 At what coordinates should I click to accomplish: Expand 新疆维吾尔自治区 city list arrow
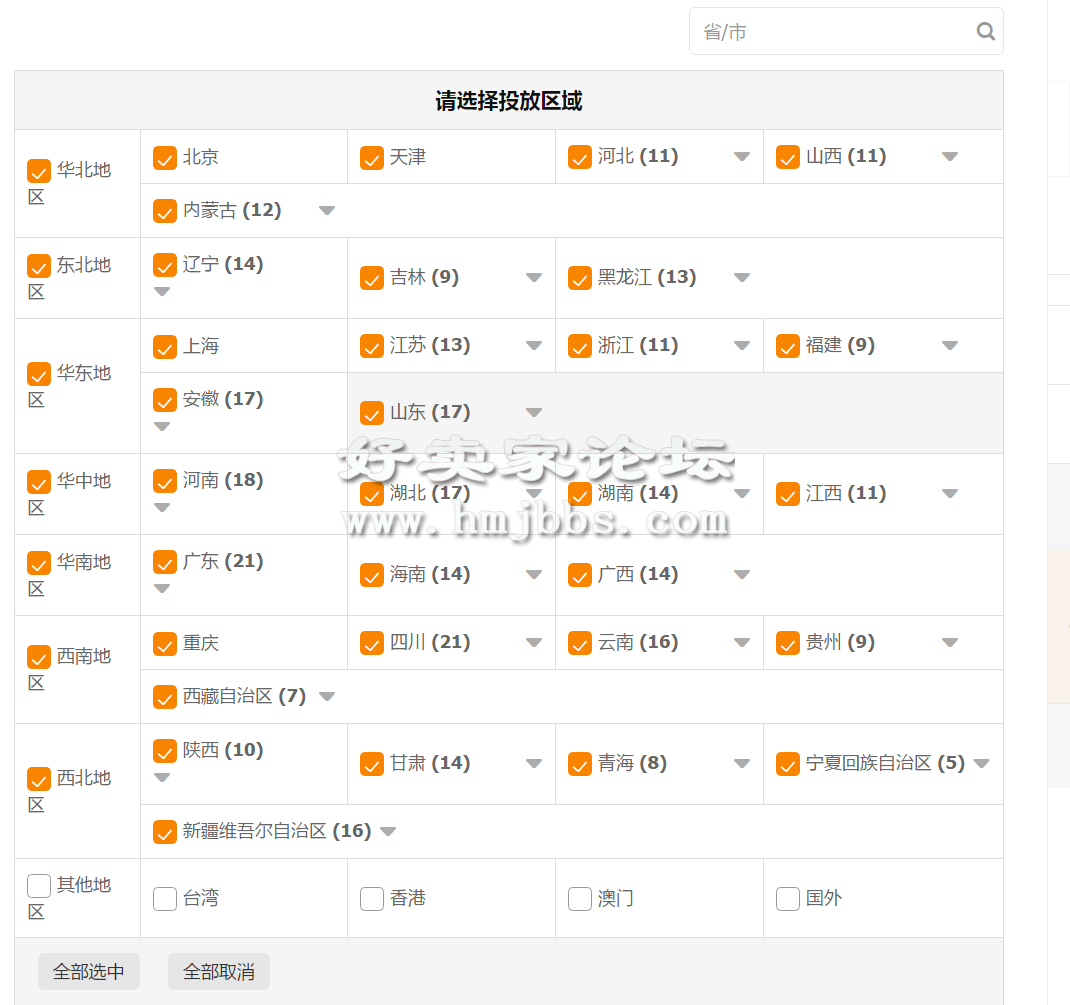[388, 832]
